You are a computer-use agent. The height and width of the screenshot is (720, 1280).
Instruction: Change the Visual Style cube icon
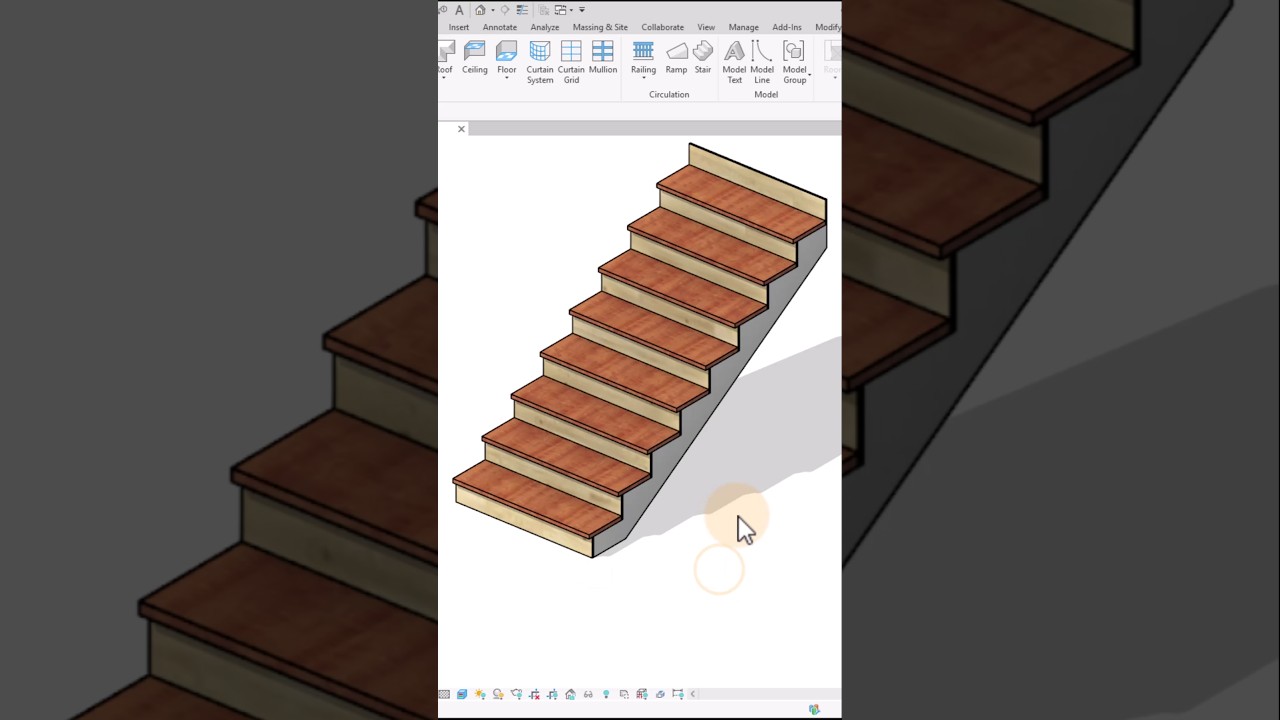pyautogui.click(x=462, y=693)
